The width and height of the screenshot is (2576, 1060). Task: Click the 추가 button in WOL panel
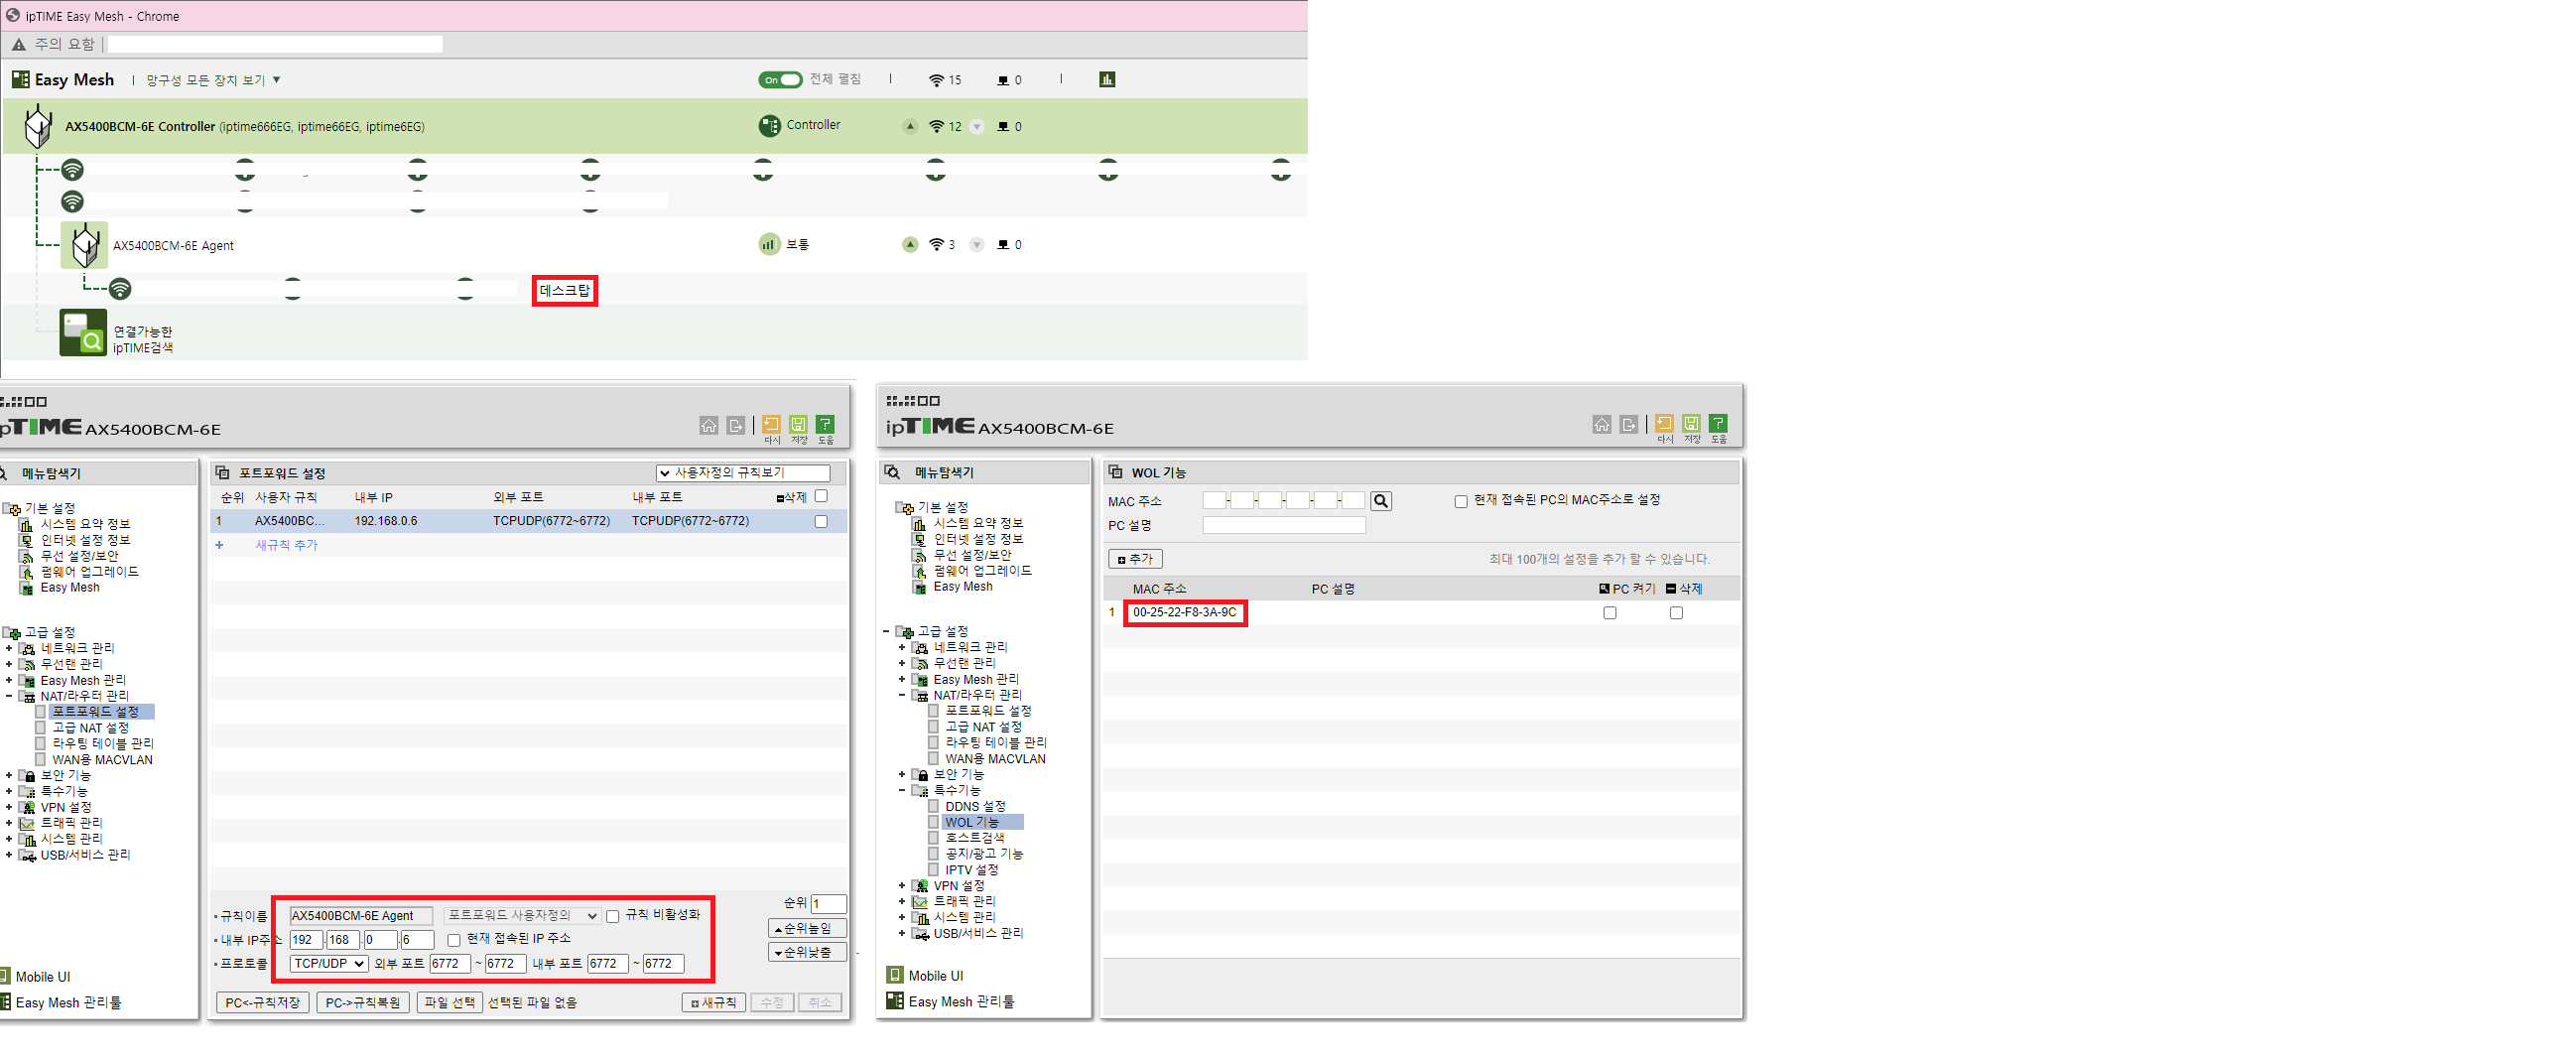coord(1135,559)
